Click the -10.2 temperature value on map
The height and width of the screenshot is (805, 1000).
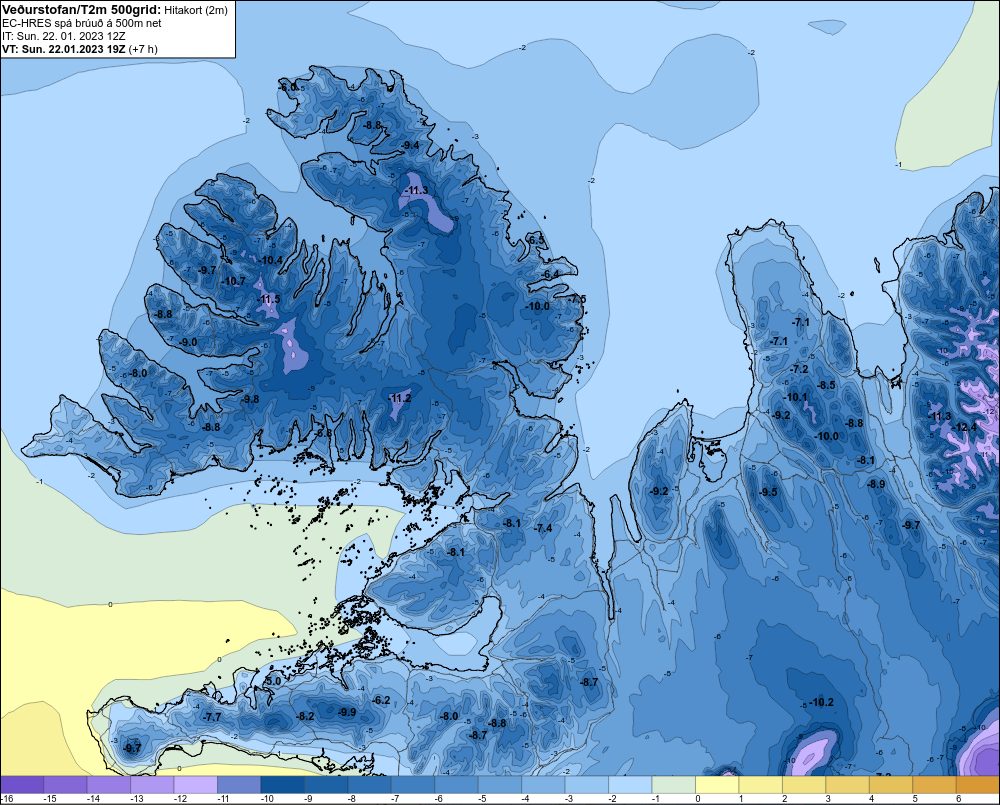coord(821,702)
